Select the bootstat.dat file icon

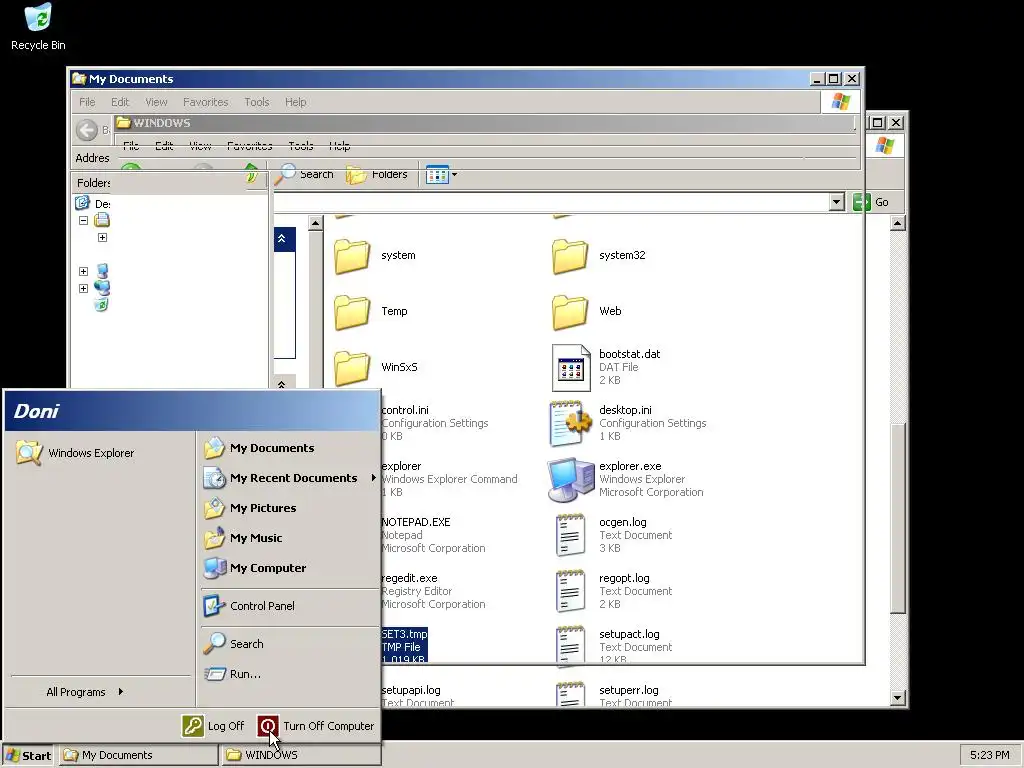coord(571,368)
